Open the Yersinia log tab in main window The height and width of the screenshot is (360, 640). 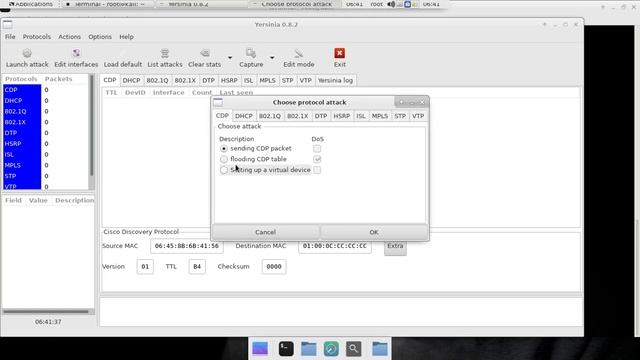coord(335,80)
